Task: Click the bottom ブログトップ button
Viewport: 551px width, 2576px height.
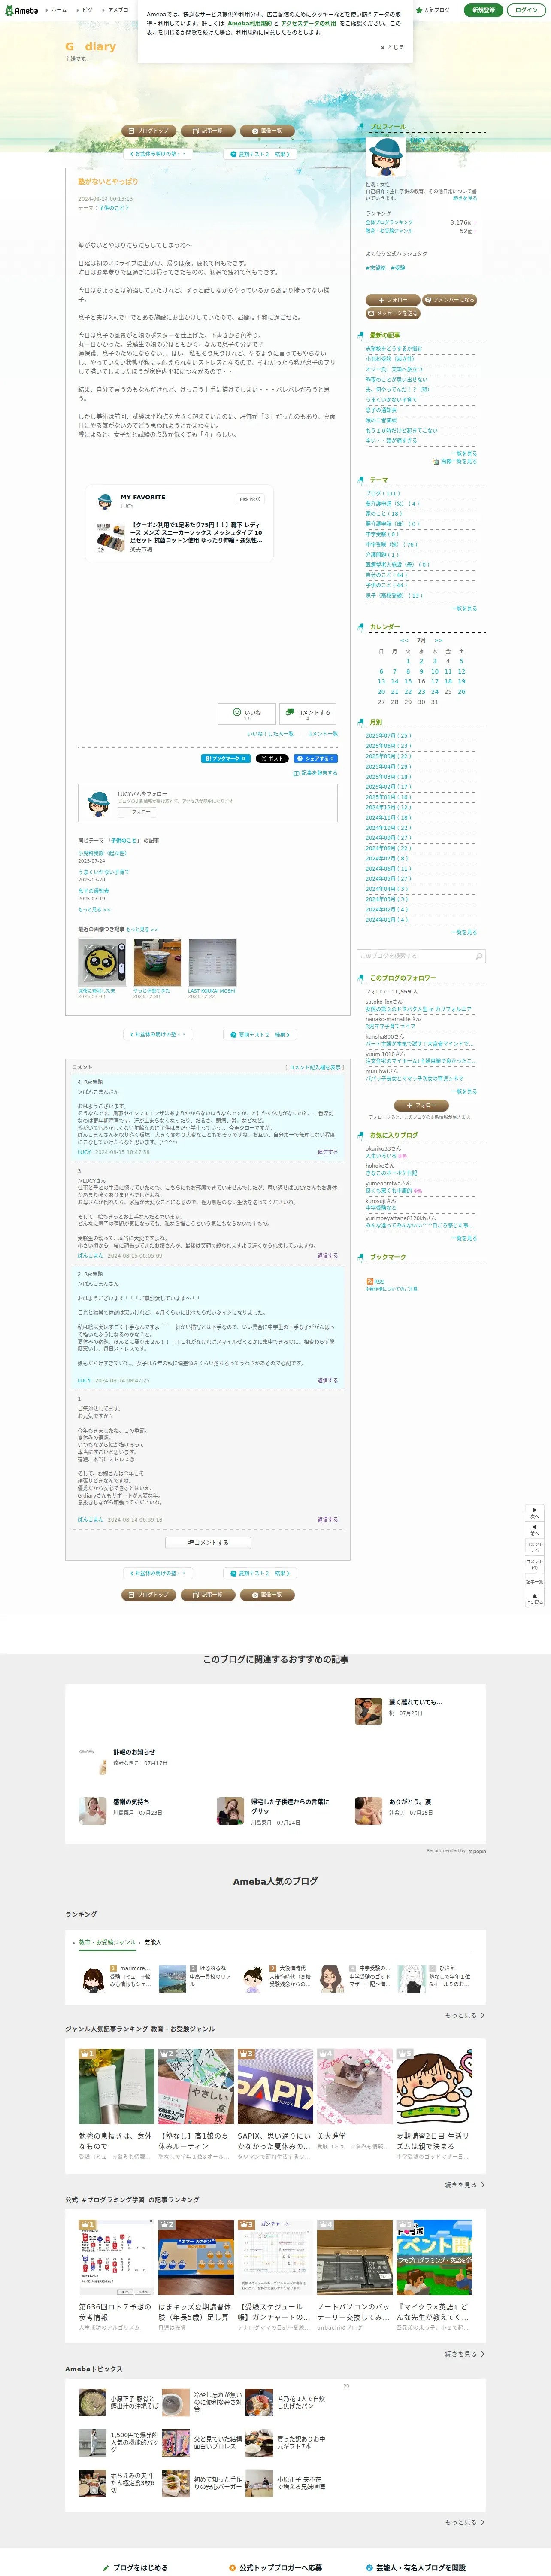Action: click(x=148, y=1594)
